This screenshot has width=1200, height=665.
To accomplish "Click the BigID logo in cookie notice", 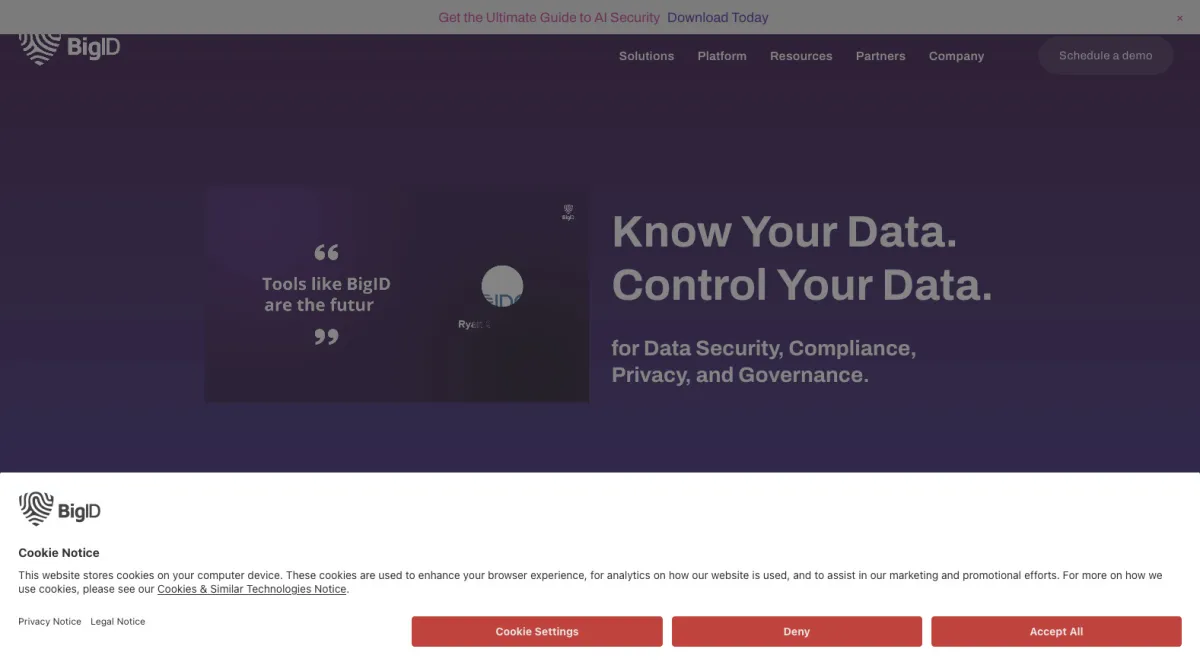I will point(60,509).
